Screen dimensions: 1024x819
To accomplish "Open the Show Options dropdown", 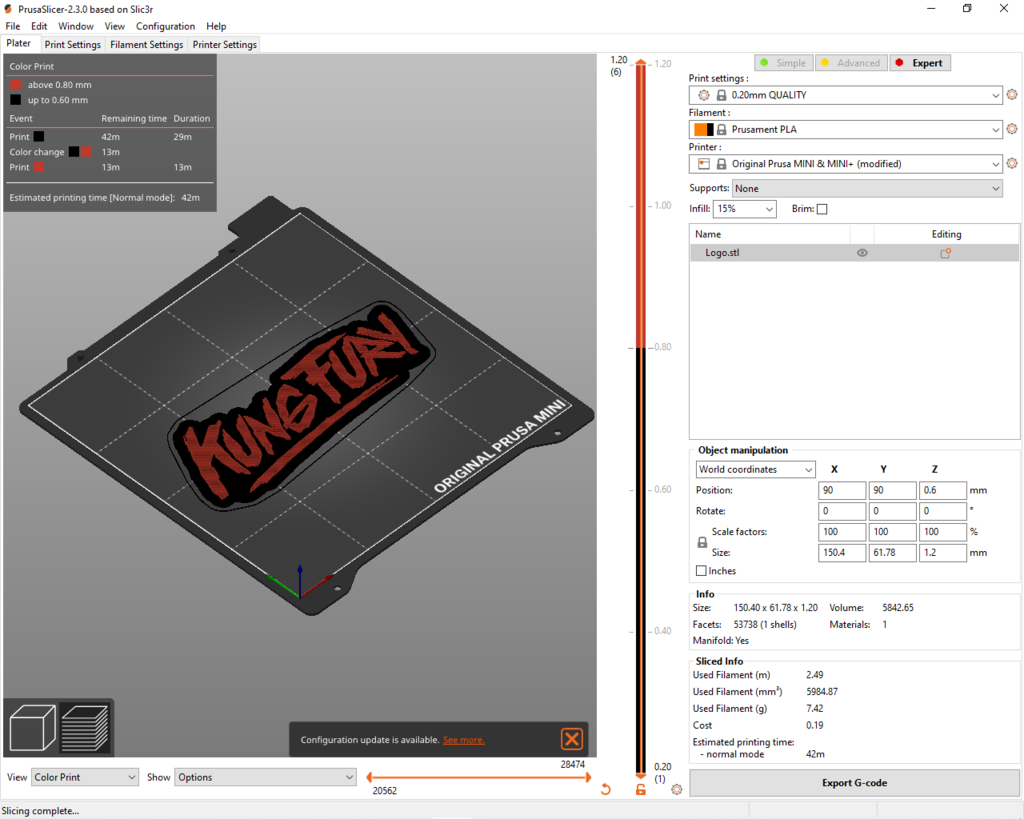I will [265, 777].
